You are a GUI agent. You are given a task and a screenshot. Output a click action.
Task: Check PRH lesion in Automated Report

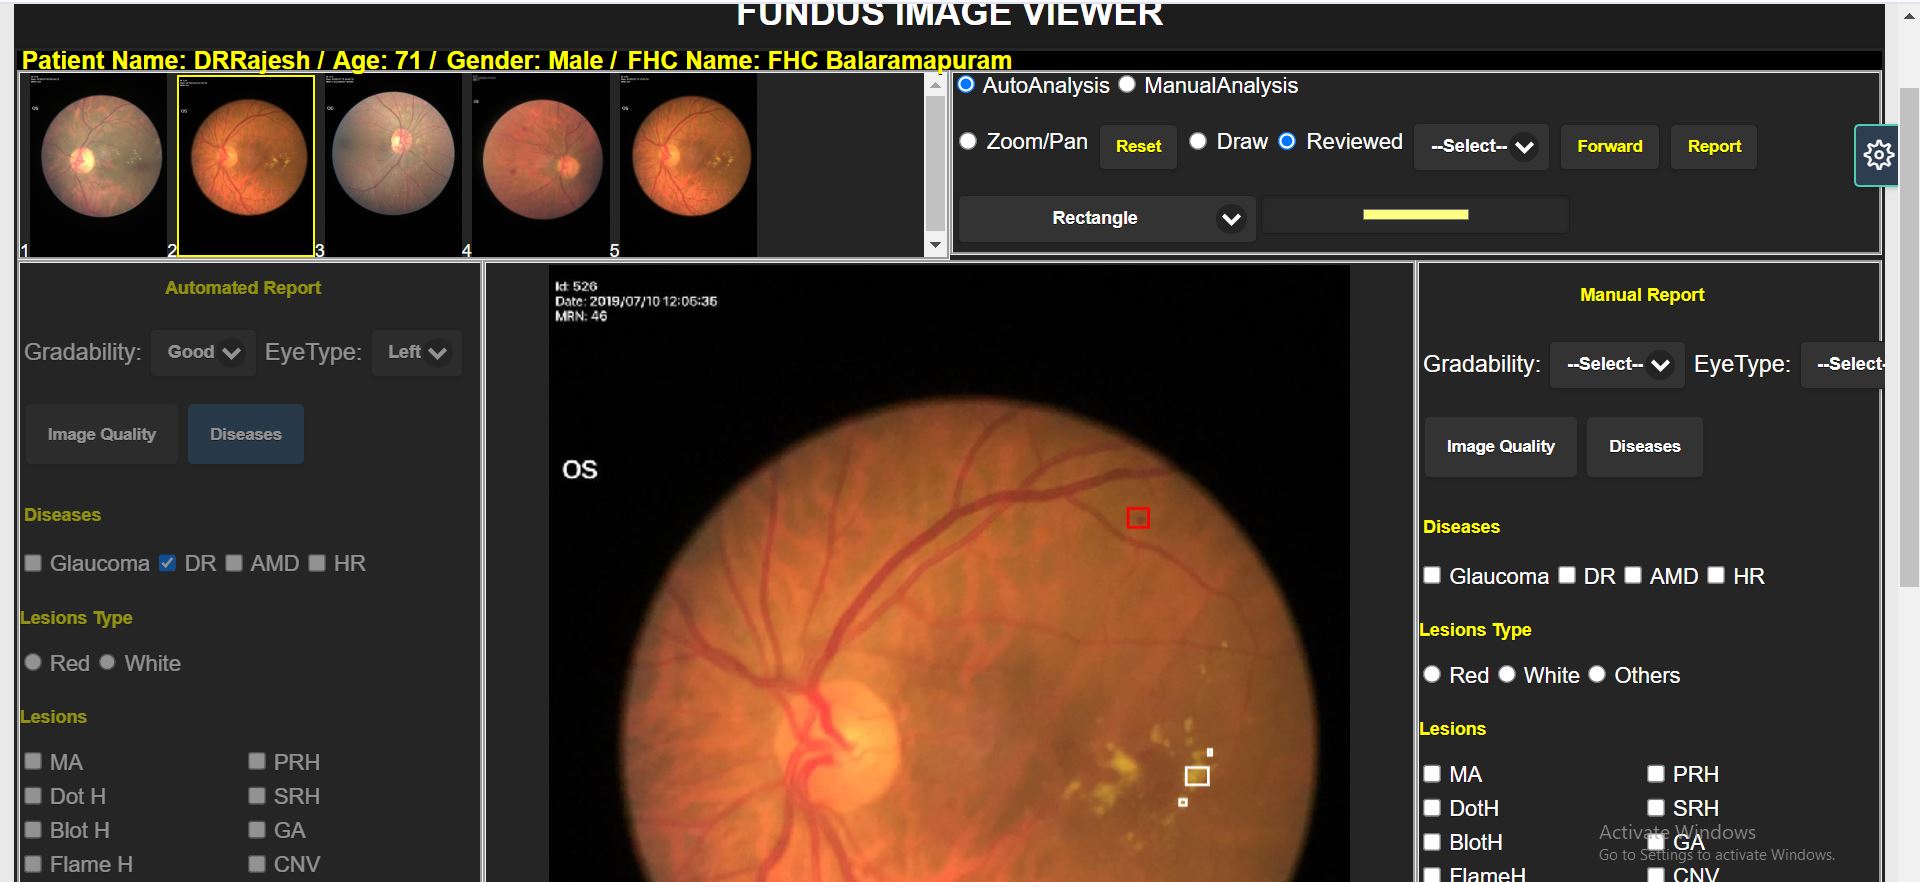click(x=257, y=761)
